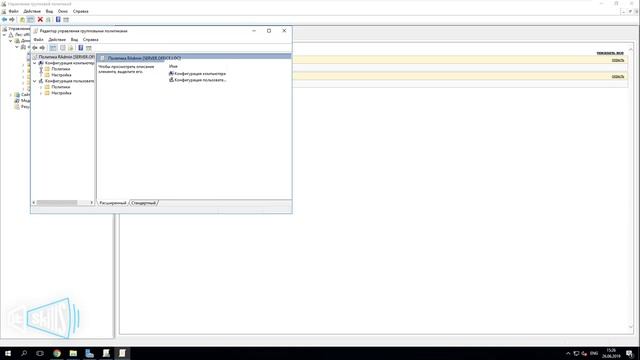Launch Google Chrome from taskbar
This screenshot has height=360, width=640.
[x=57, y=353]
